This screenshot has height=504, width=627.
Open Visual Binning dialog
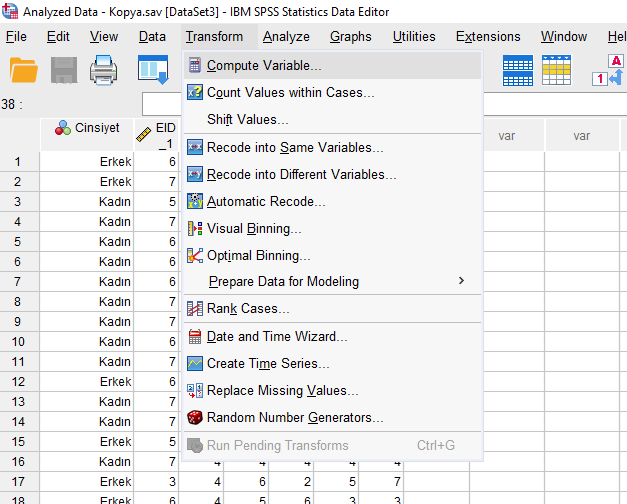[x=253, y=229]
